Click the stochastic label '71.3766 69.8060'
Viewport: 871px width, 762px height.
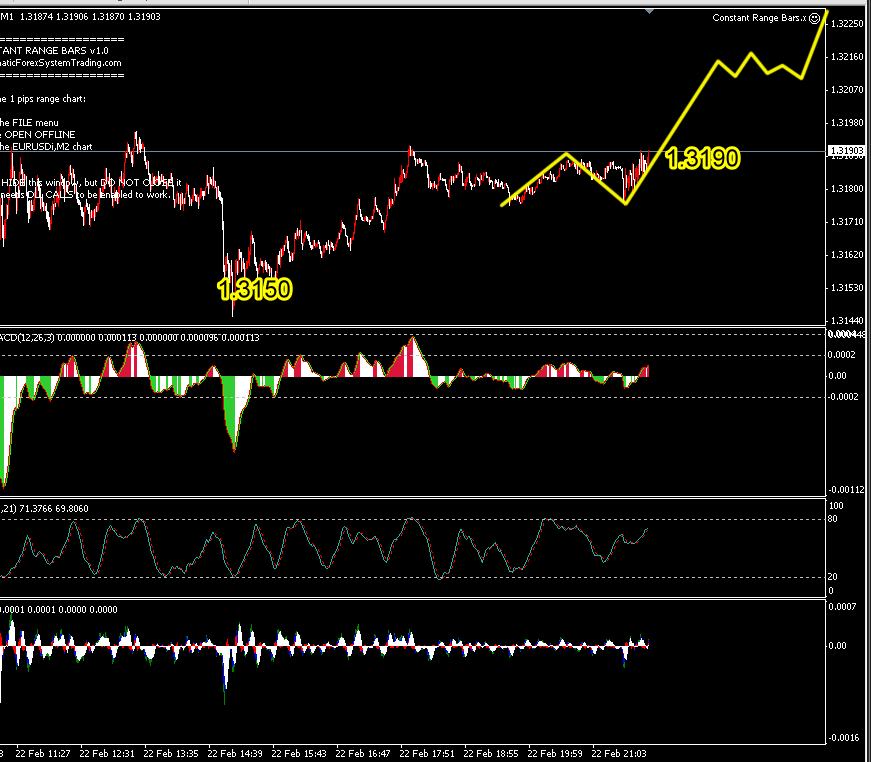coord(53,508)
